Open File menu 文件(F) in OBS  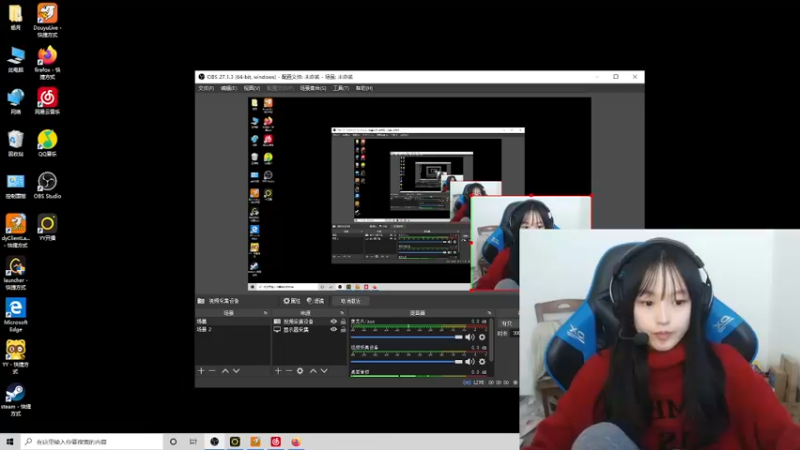point(206,88)
